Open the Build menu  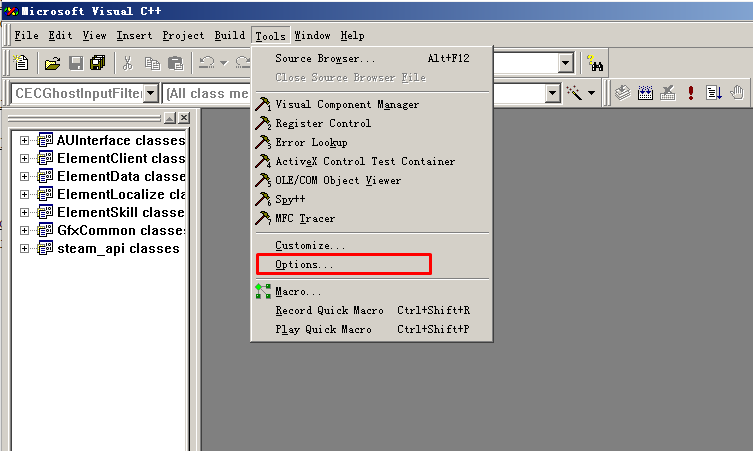pos(230,36)
